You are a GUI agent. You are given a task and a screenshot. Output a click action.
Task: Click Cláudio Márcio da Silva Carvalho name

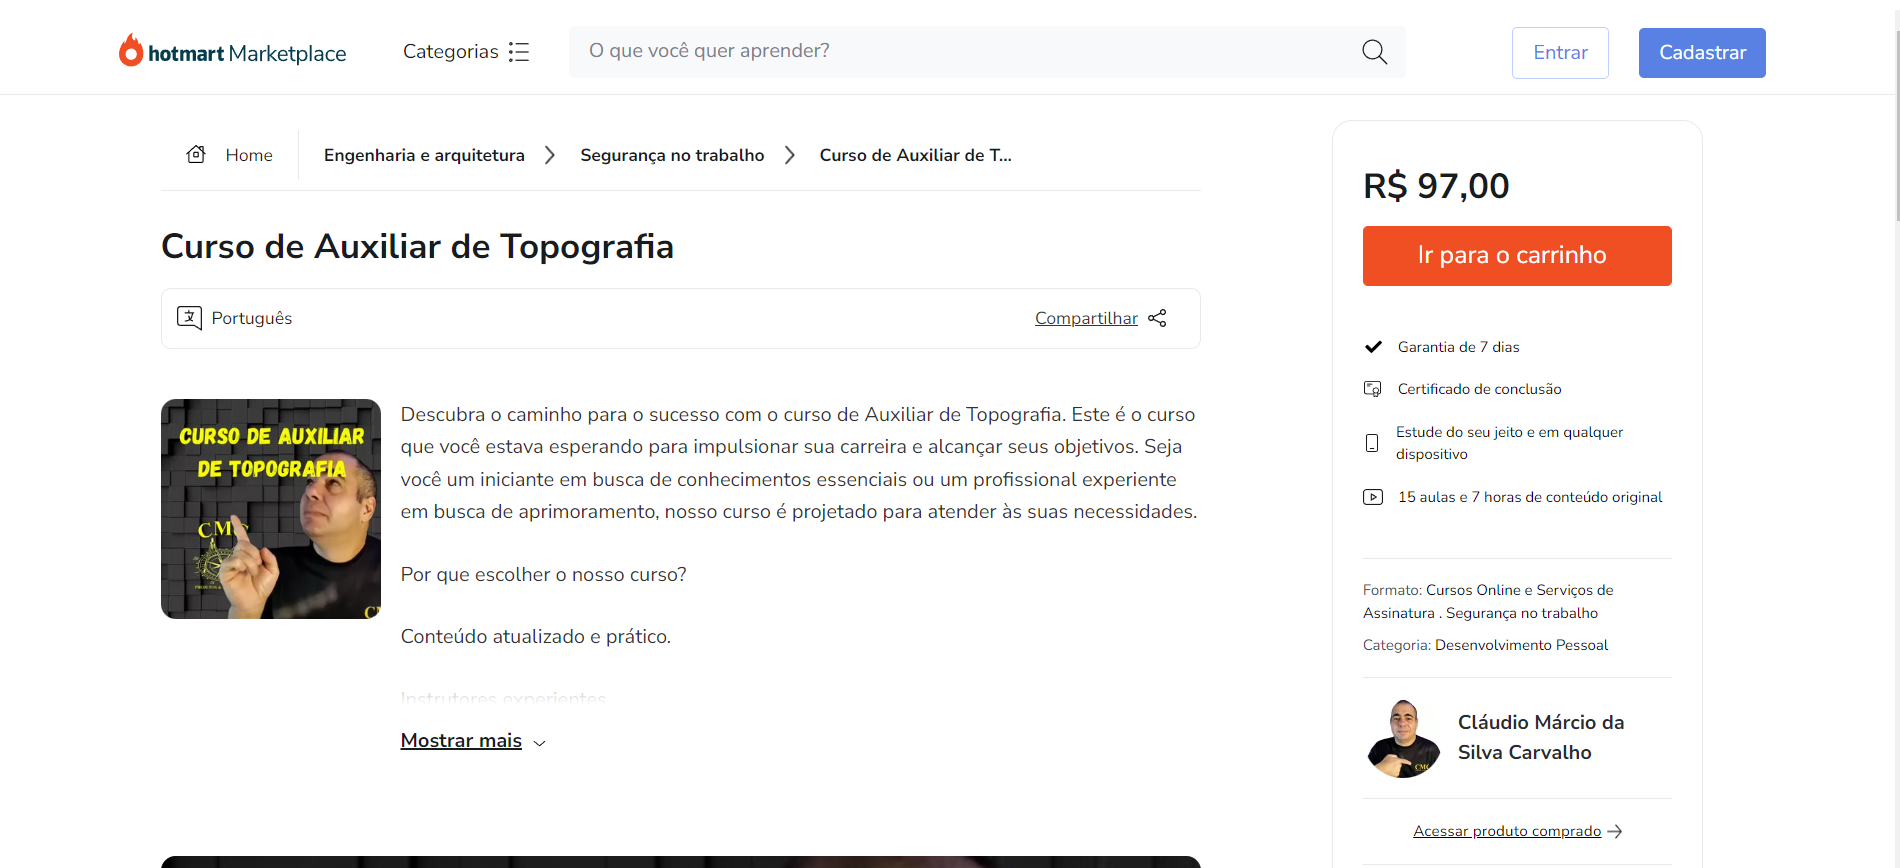click(x=1541, y=737)
